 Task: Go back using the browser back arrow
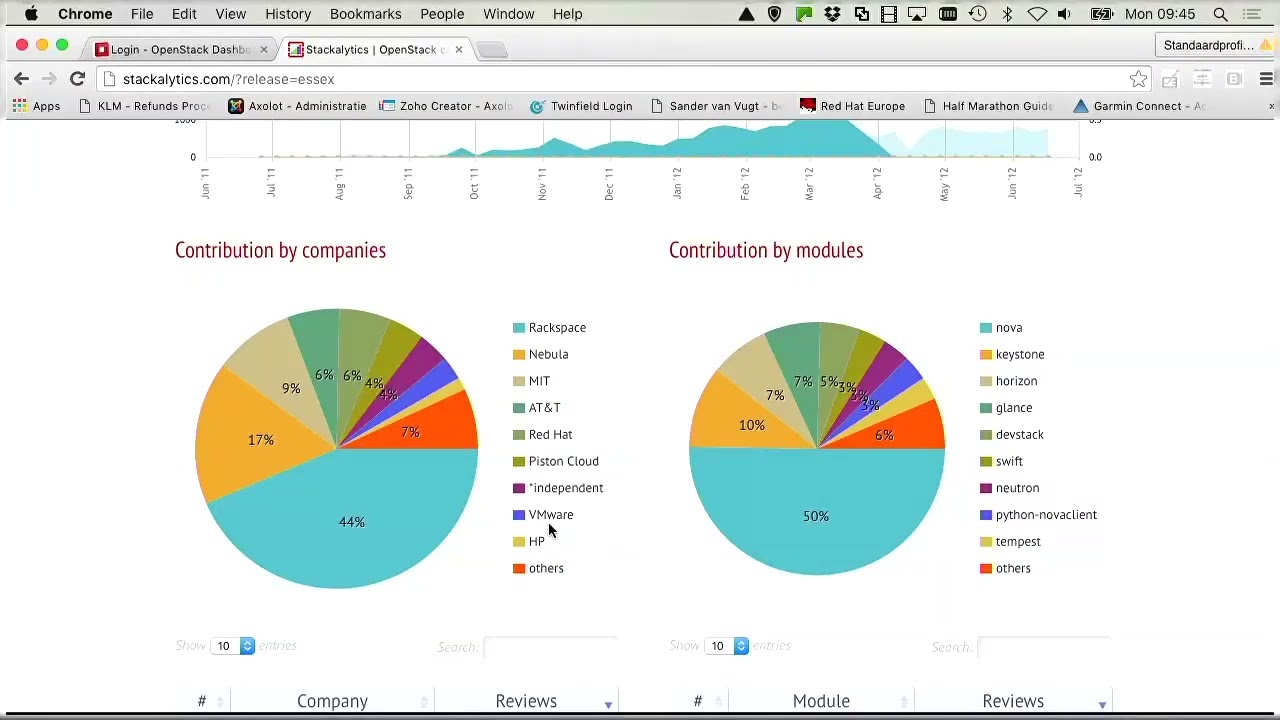coord(21,79)
